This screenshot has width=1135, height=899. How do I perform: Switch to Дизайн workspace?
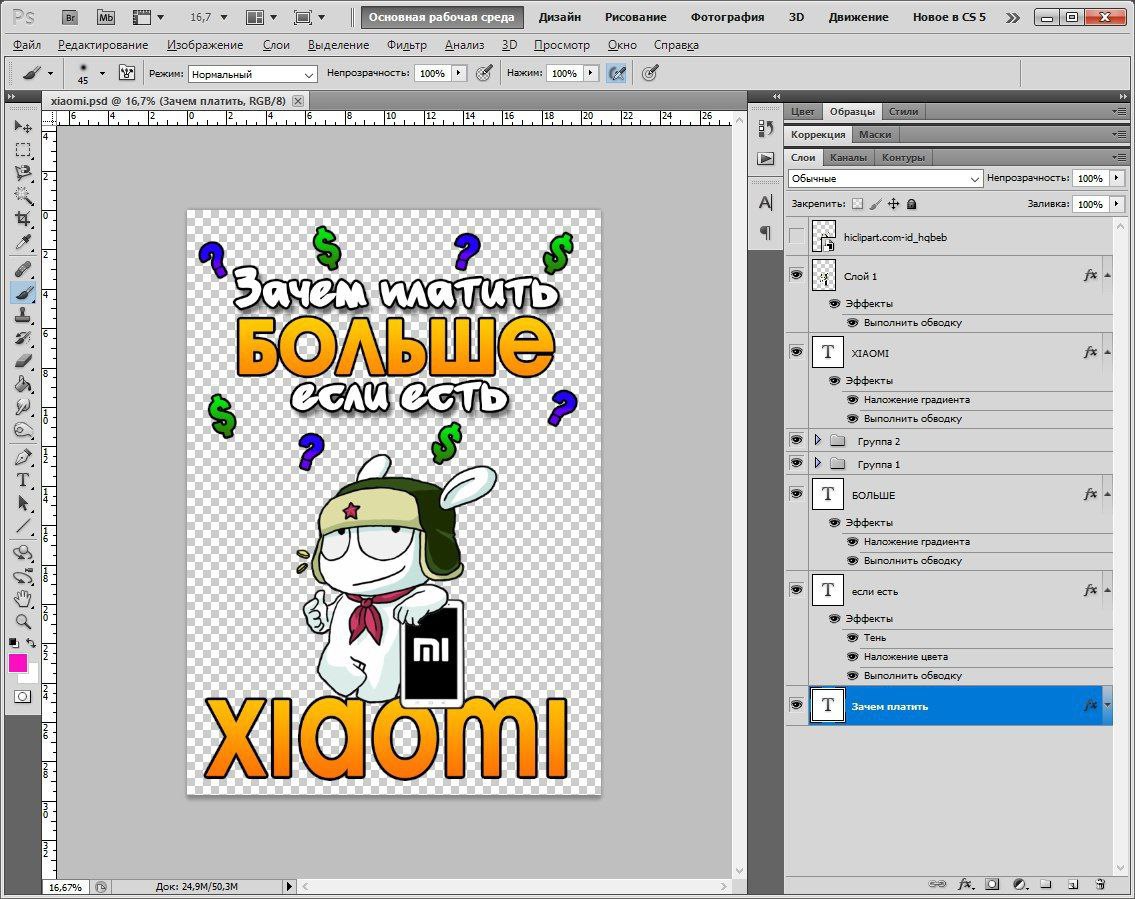coord(560,17)
